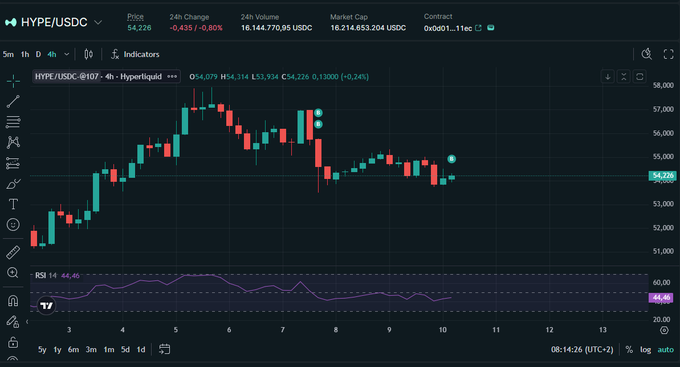Screen dimensions: 680x367
Task: Set range to 1d
Action: point(141,350)
